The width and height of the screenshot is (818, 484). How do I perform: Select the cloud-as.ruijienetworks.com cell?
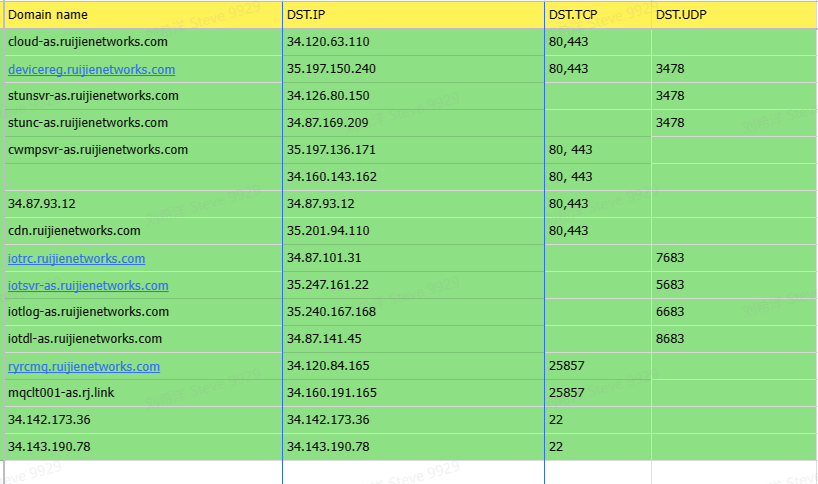(x=87, y=42)
